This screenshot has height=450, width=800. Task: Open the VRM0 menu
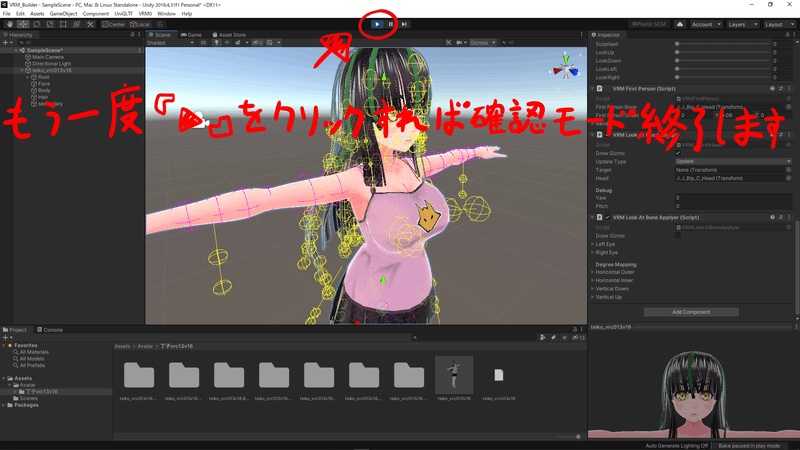point(145,14)
